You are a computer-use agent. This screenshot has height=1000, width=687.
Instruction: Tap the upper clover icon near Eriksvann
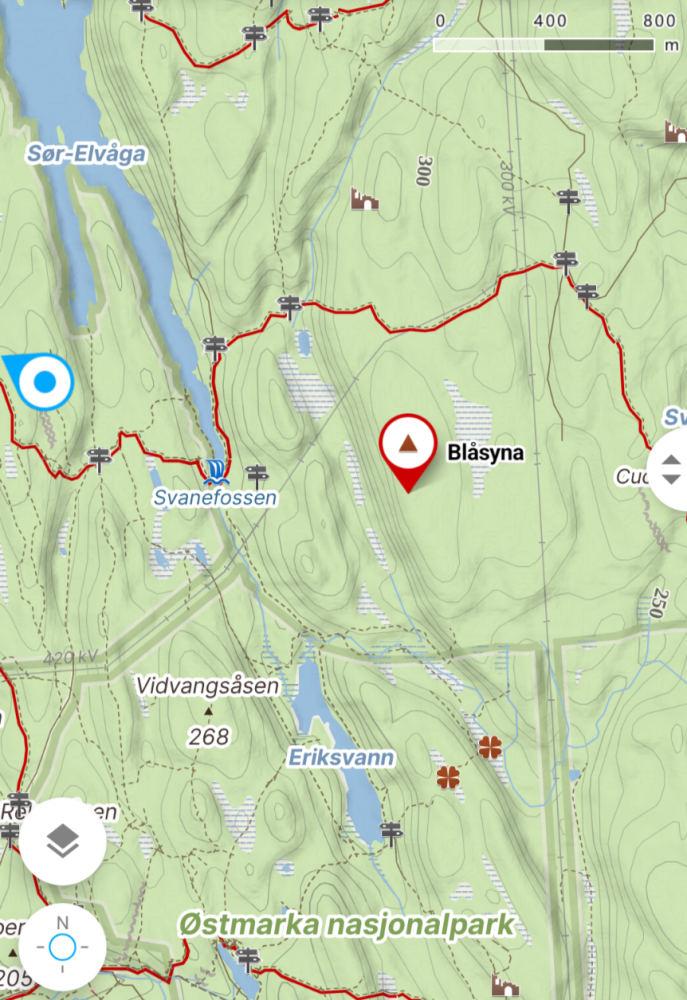(x=490, y=747)
